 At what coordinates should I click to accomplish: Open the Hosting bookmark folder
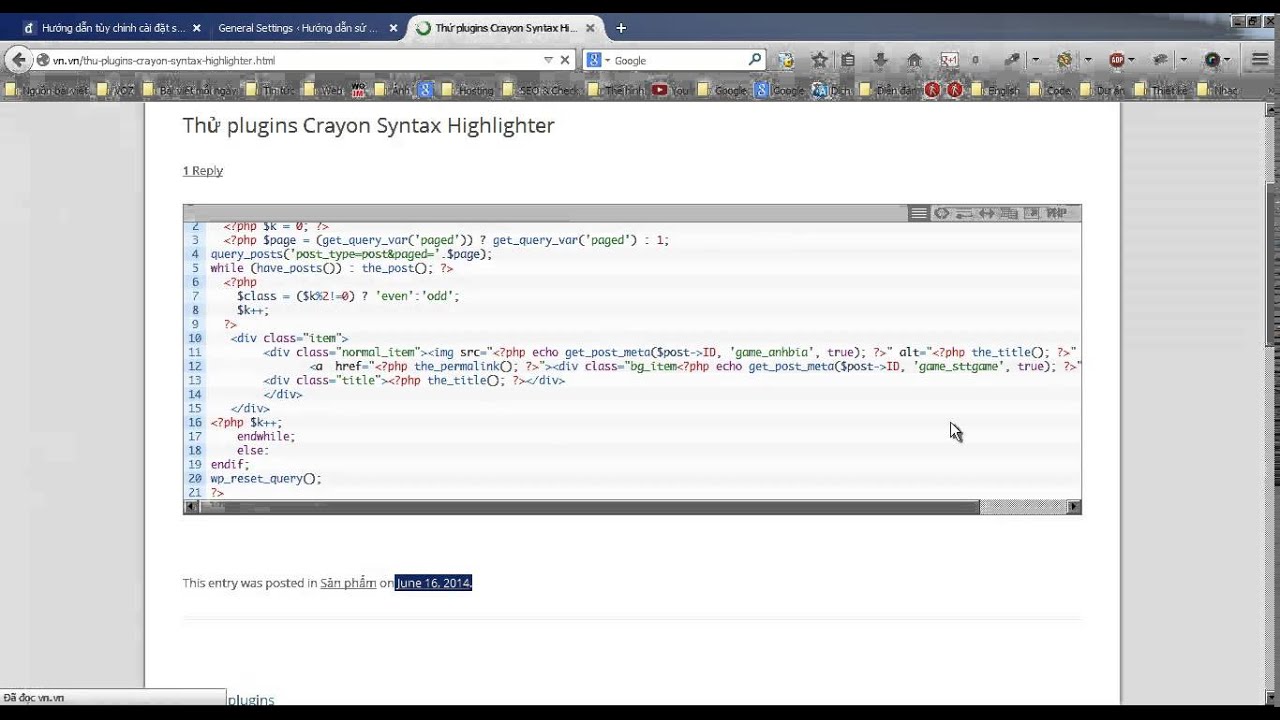click(468, 90)
